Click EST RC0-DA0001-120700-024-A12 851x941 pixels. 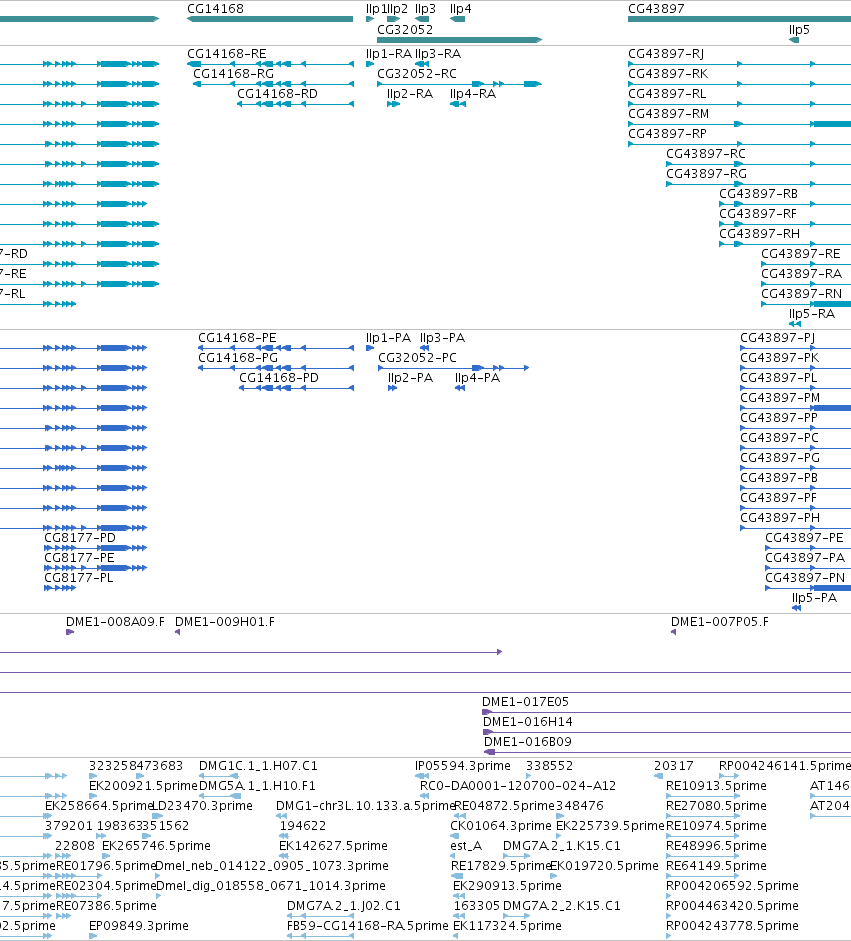[518, 786]
